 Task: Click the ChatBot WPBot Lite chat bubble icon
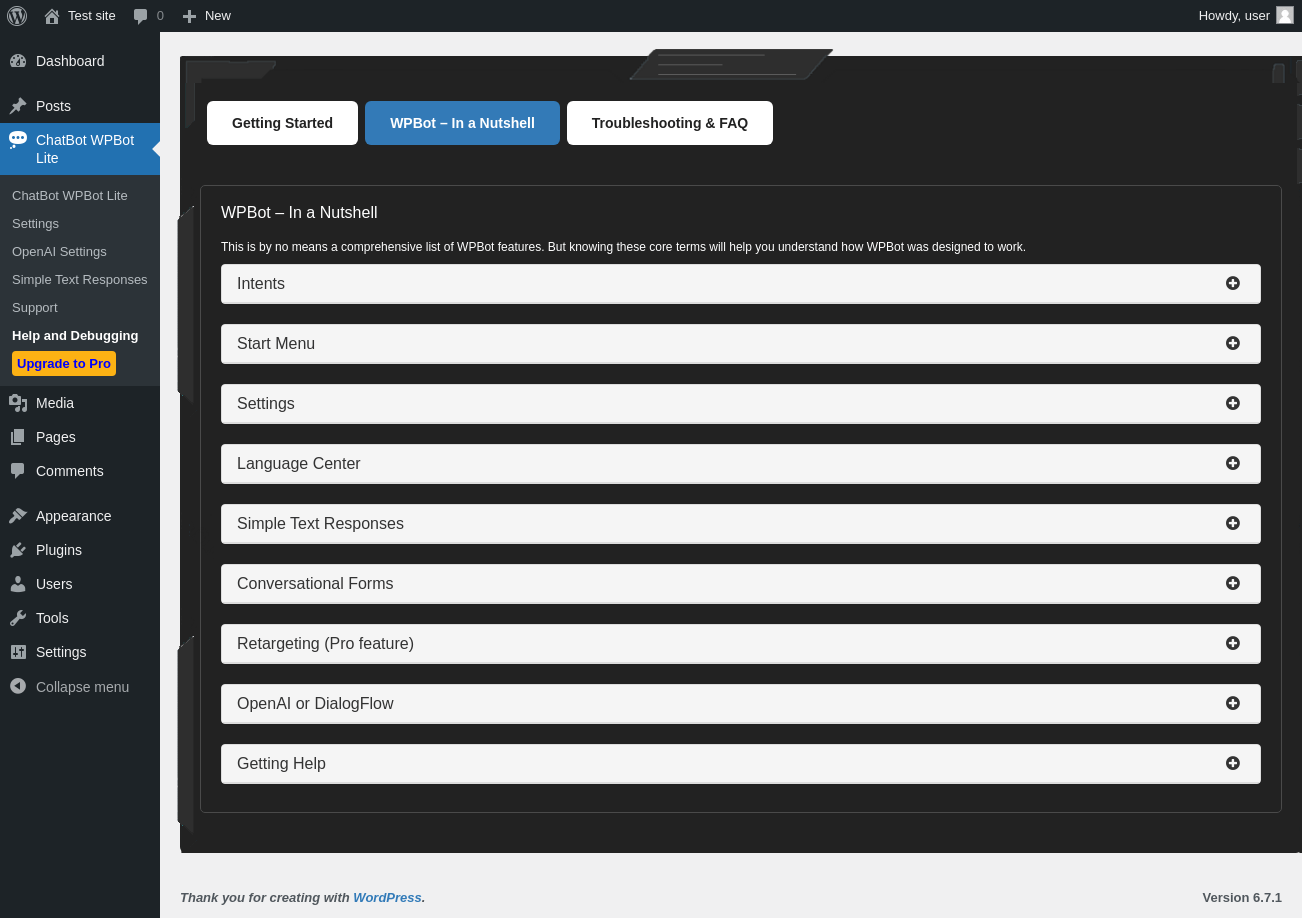coord(18,140)
